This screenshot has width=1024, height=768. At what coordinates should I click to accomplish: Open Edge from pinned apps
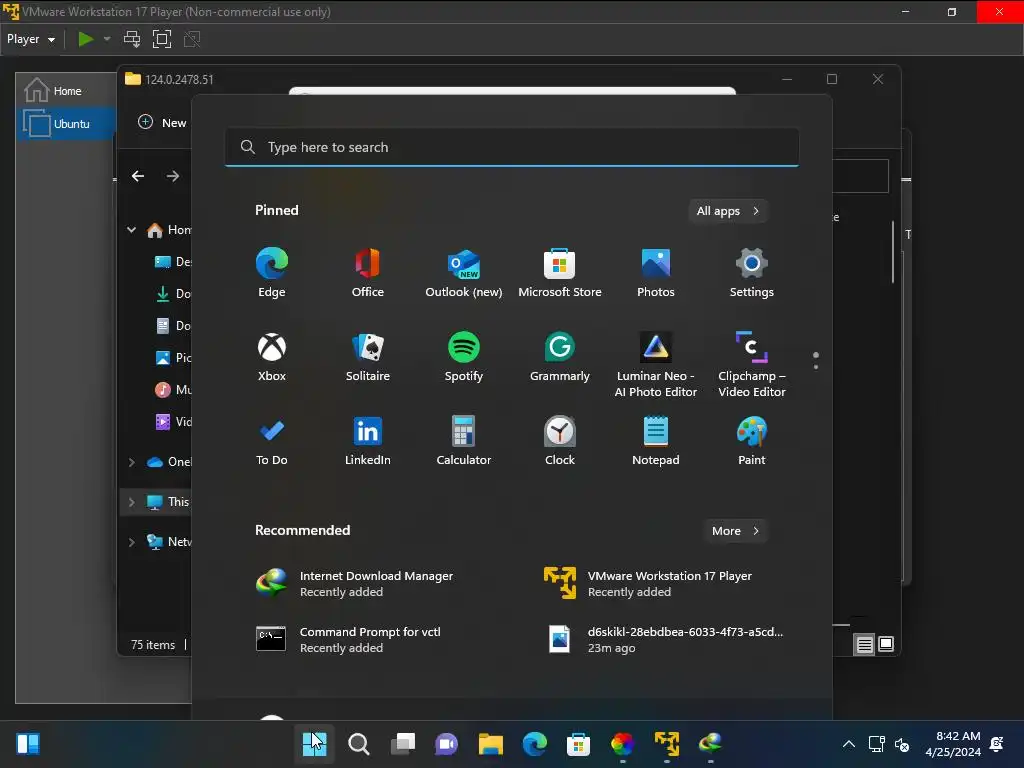coord(272,273)
